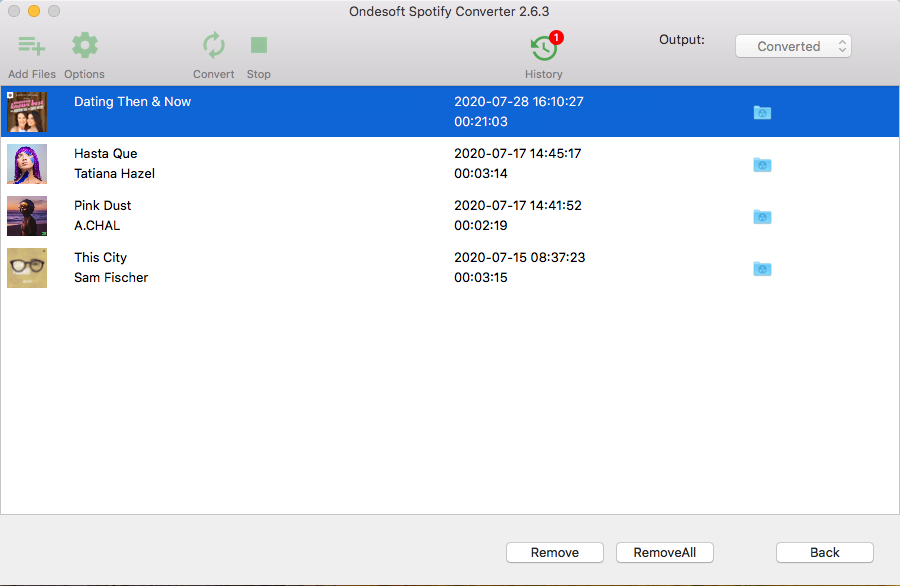The width and height of the screenshot is (900, 586).
Task: Click the Remove button
Action: tap(554, 552)
